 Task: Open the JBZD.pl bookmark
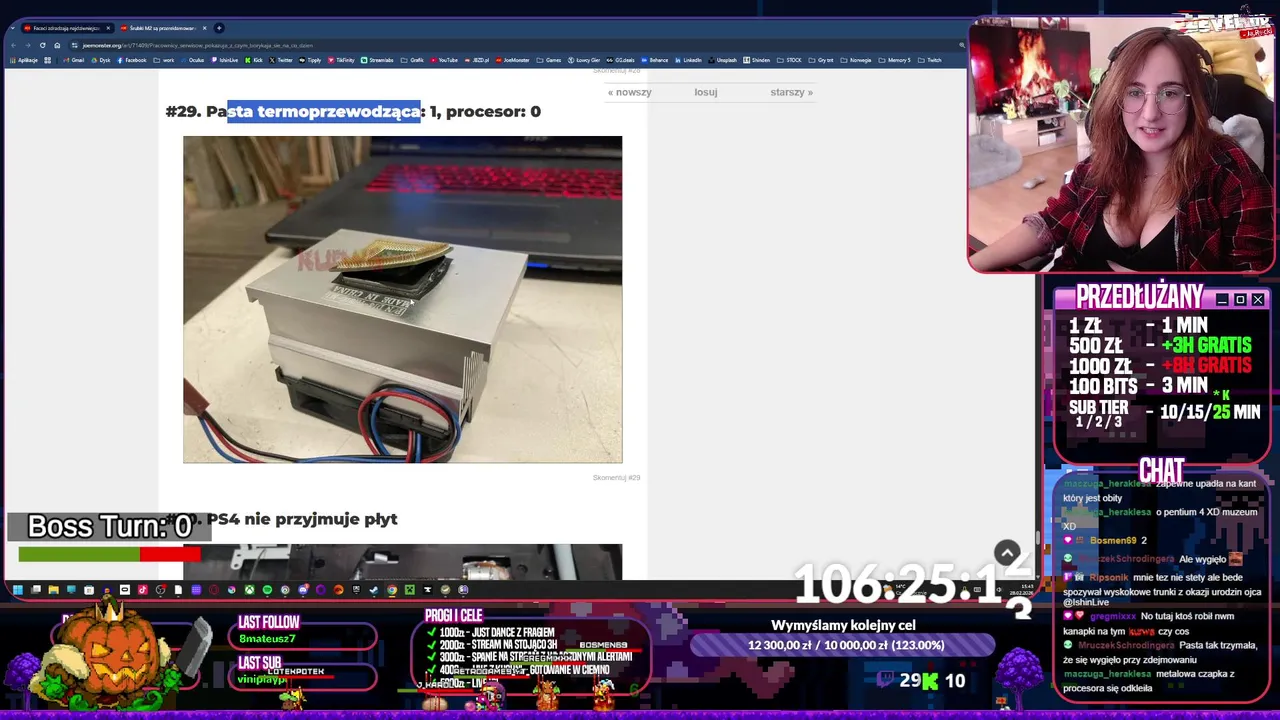click(476, 60)
